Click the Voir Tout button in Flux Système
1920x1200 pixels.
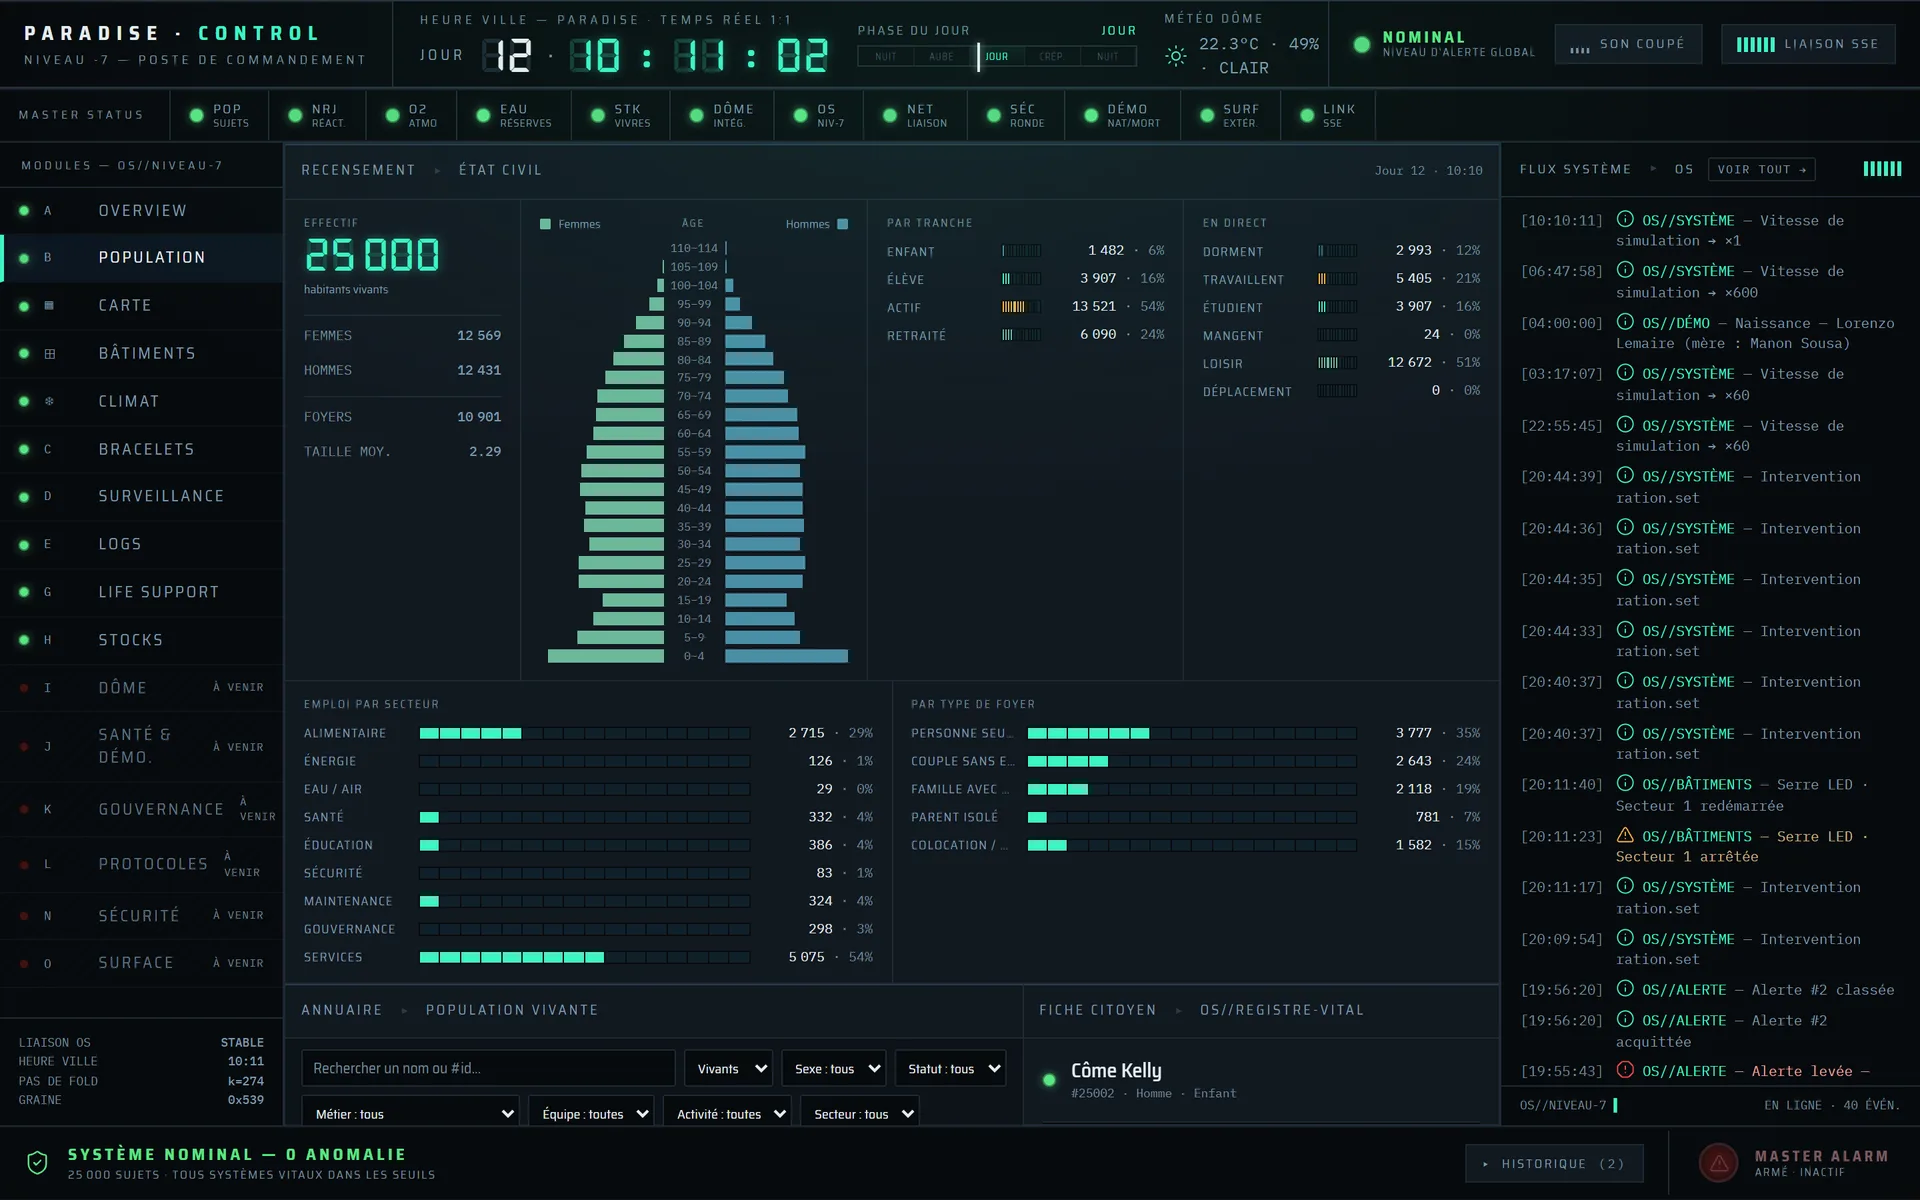1762,170
